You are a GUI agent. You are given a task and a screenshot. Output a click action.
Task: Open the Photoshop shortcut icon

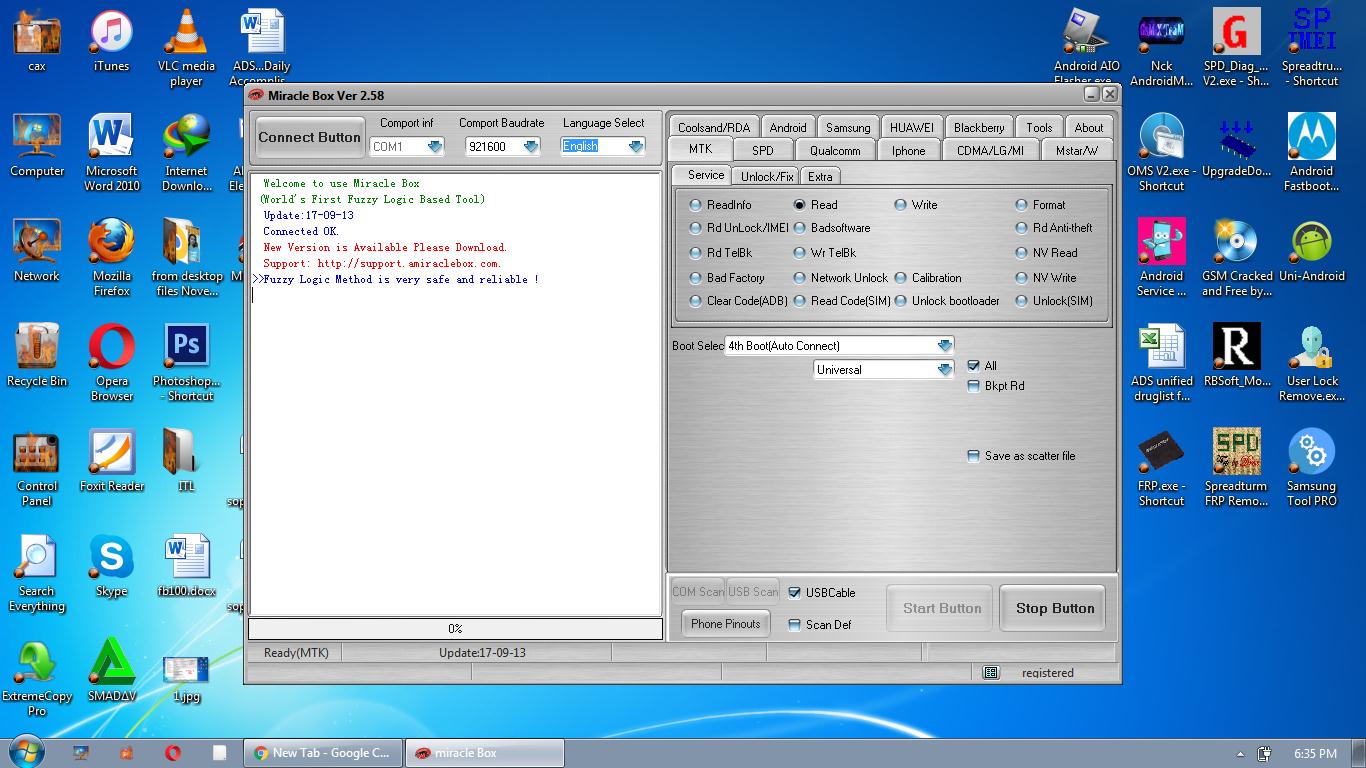pyautogui.click(x=186, y=363)
